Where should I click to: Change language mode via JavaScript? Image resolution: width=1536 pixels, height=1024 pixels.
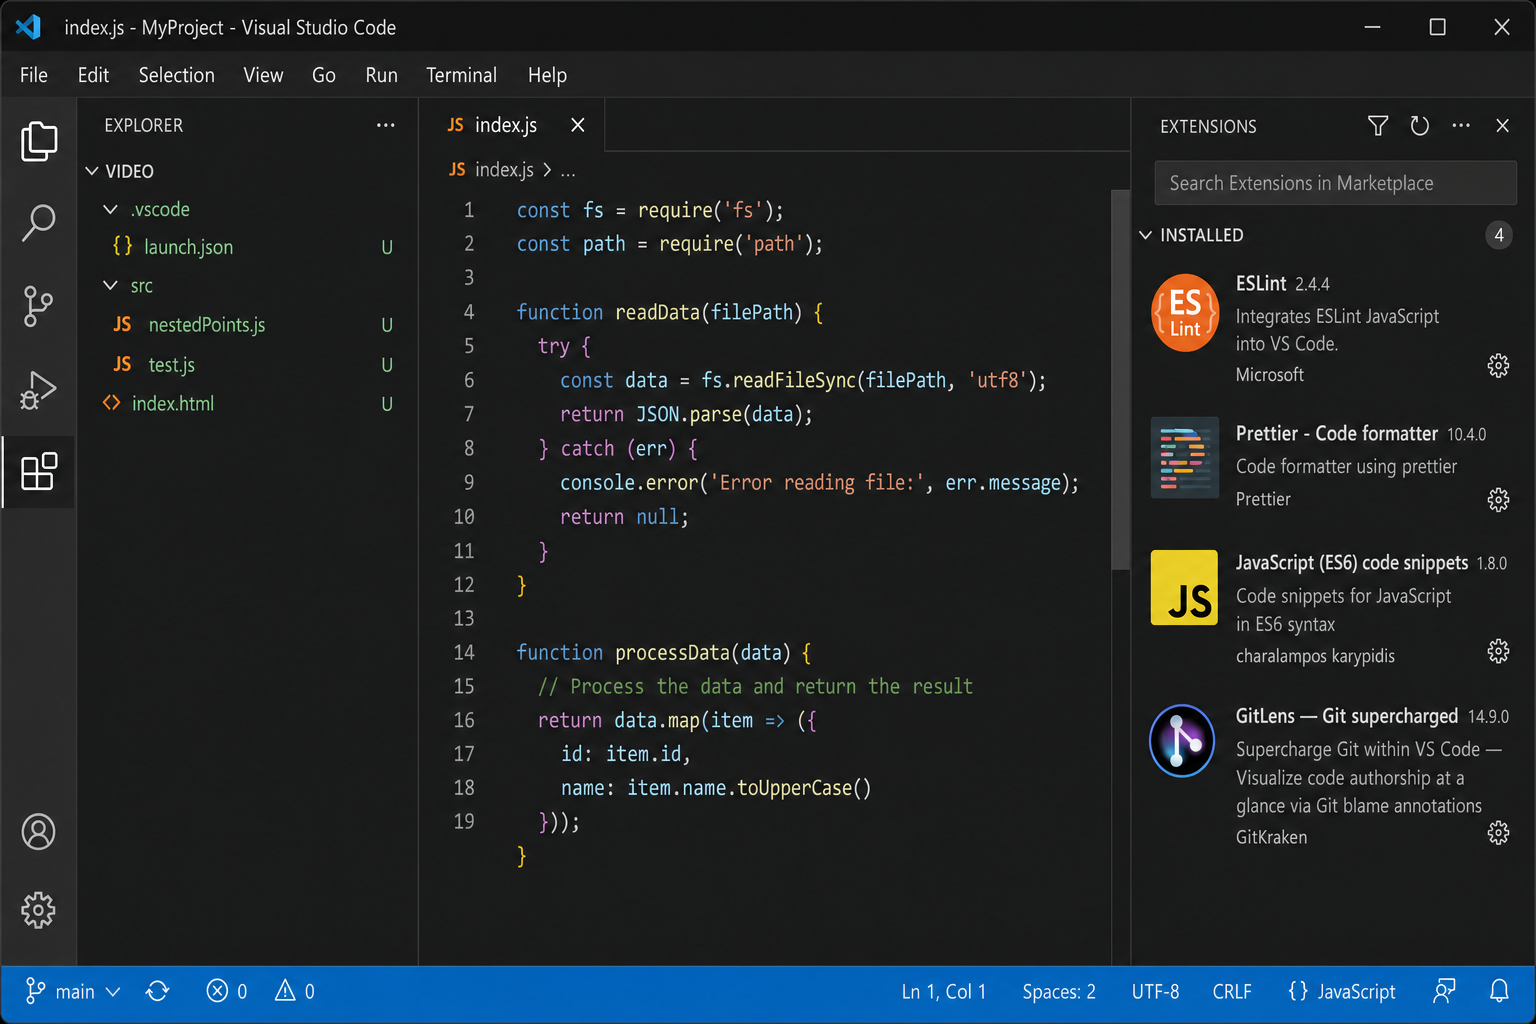[1342, 991]
